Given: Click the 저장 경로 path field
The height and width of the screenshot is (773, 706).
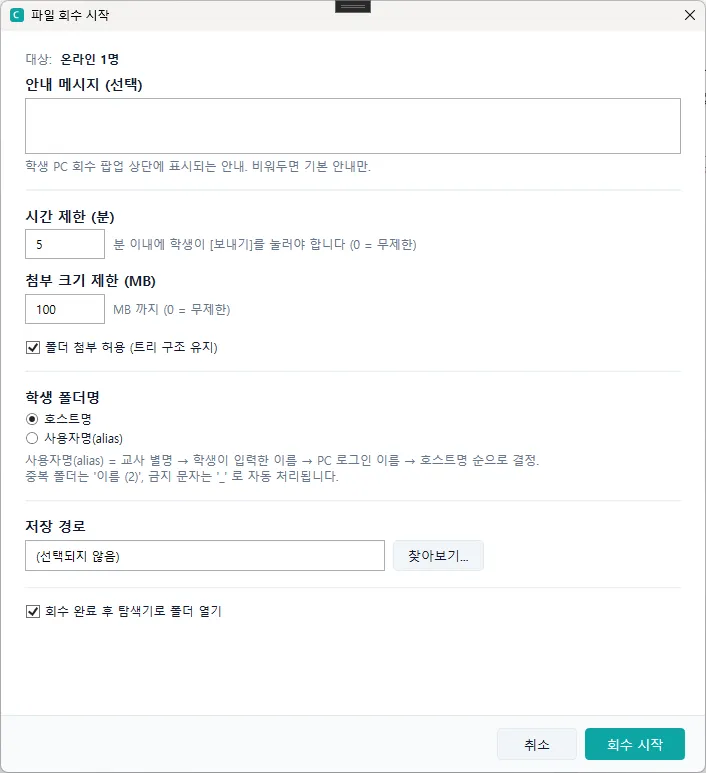Looking at the screenshot, I should point(205,556).
